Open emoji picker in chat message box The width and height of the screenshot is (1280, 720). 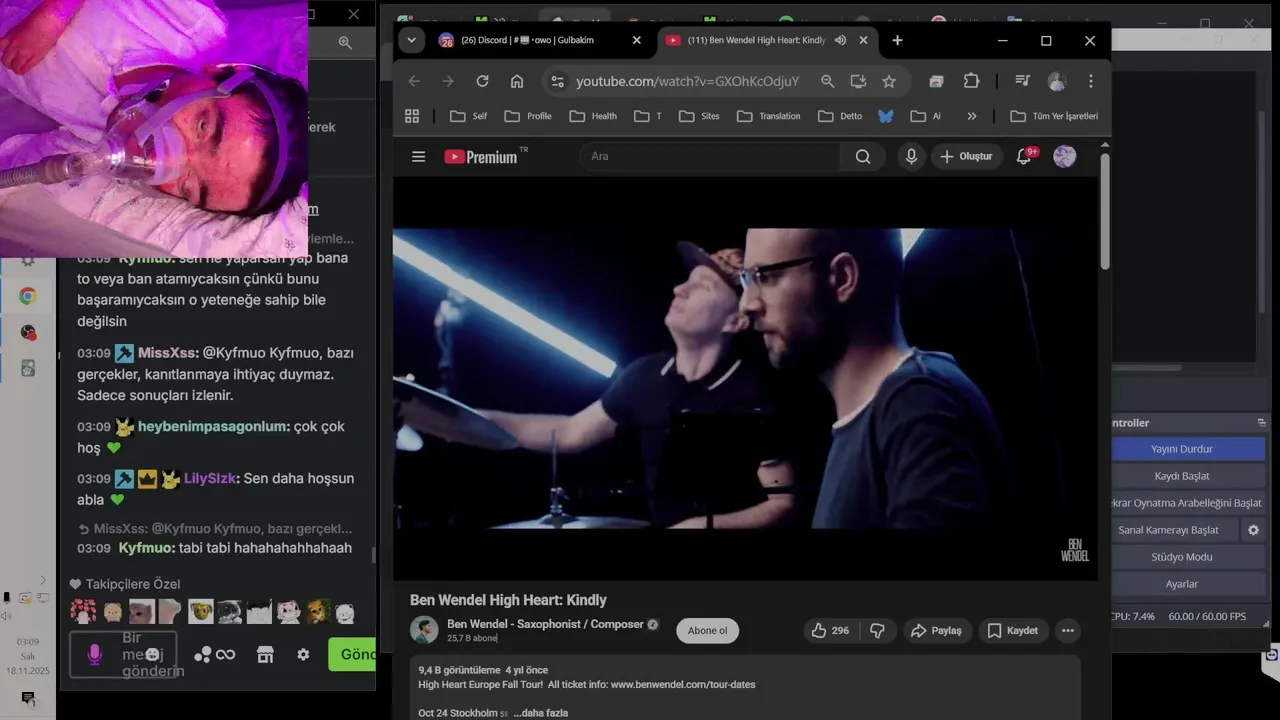tap(153, 654)
